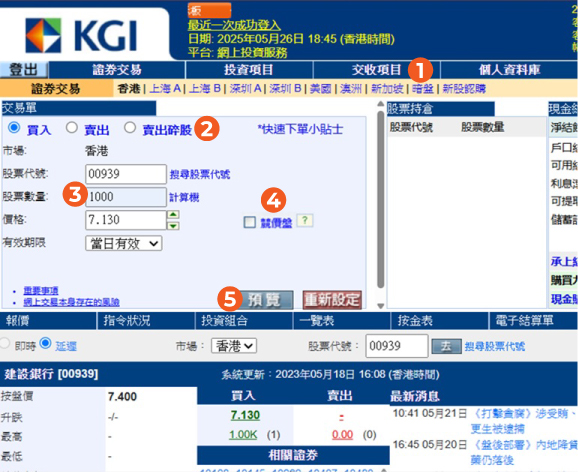
Task: Select the 即時 quote radio button
Action: 4,343
